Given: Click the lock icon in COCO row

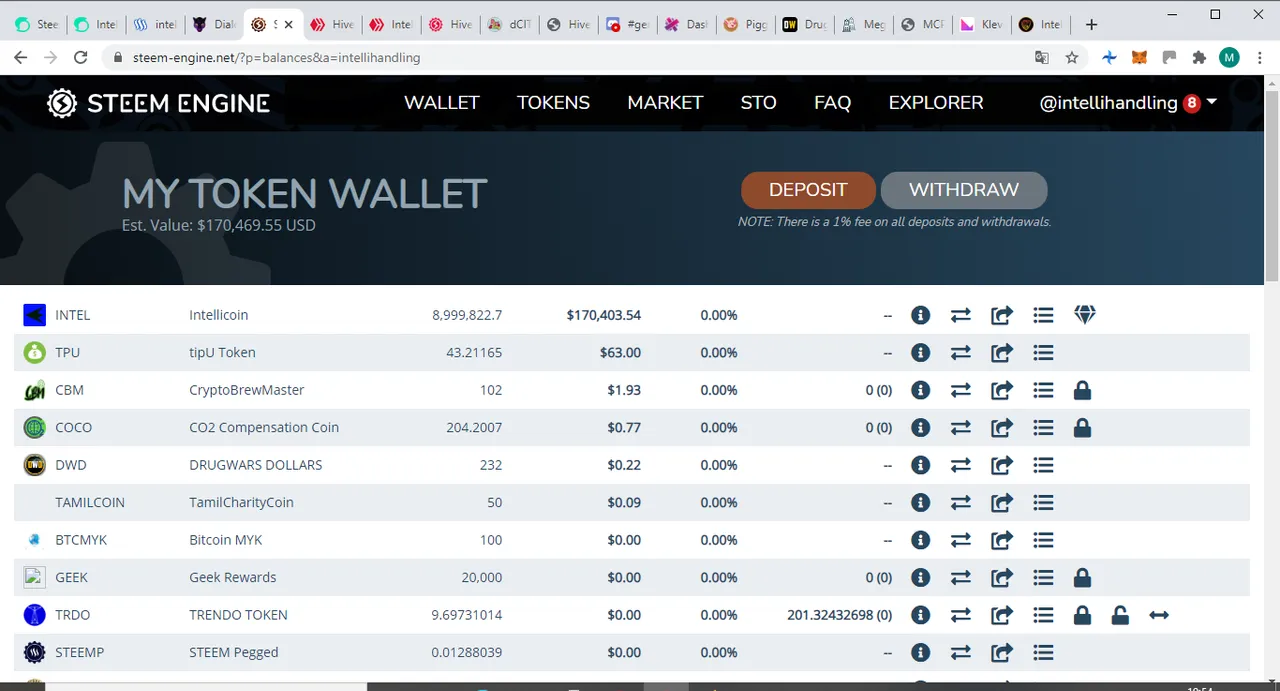Looking at the screenshot, I should click(x=1082, y=428).
